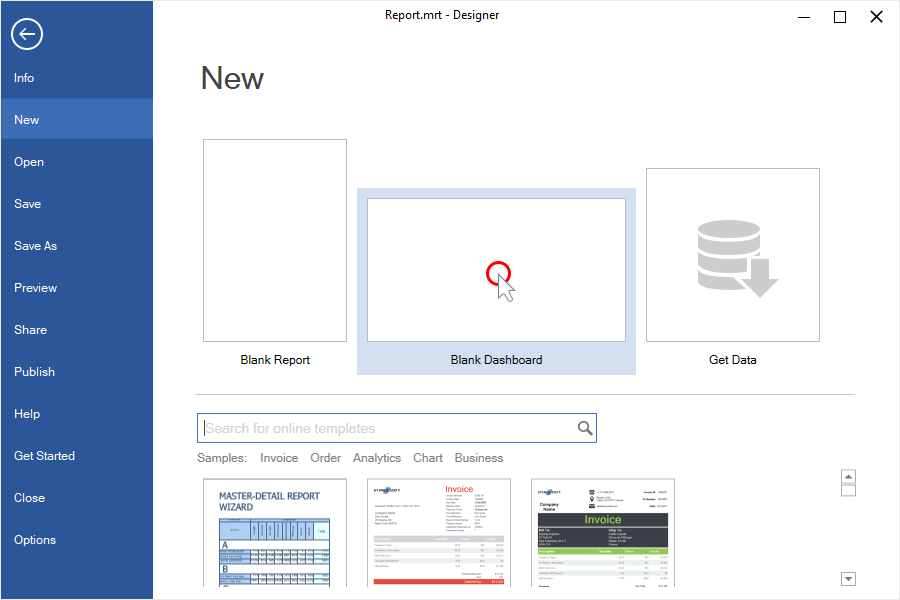The height and width of the screenshot is (600, 900).
Task: Show Analytics sample templates
Action: tap(377, 458)
